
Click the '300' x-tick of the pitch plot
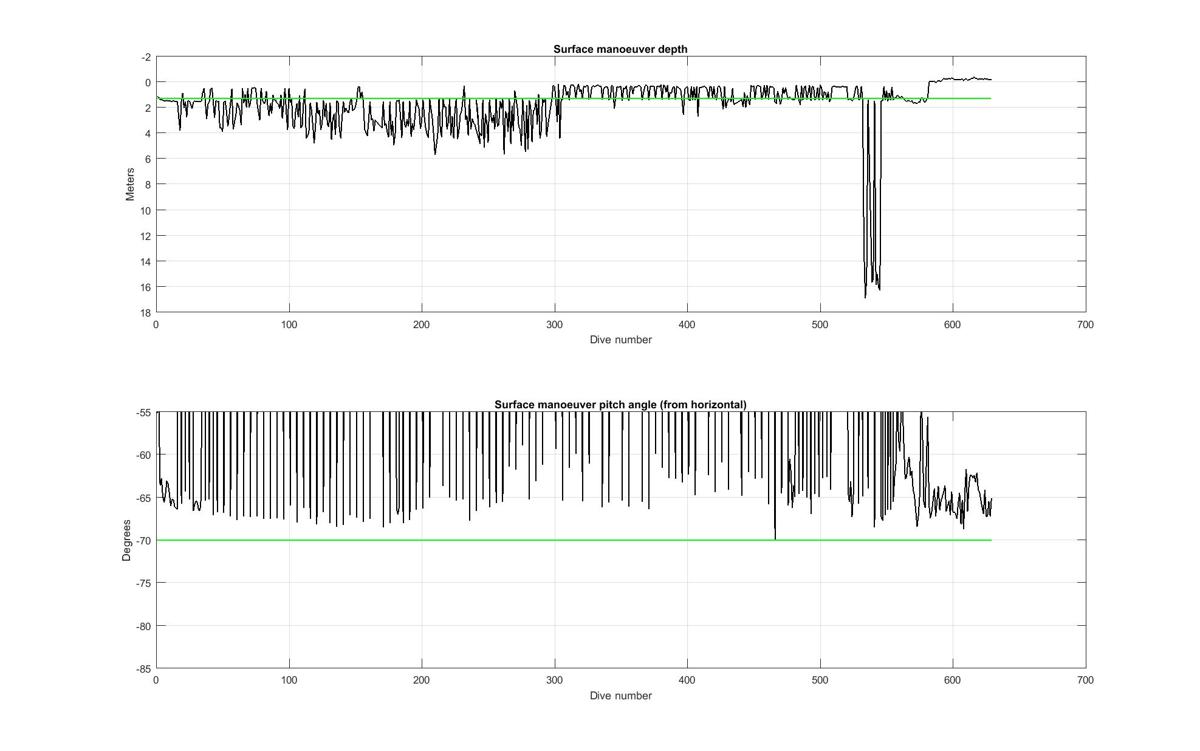coord(555,680)
